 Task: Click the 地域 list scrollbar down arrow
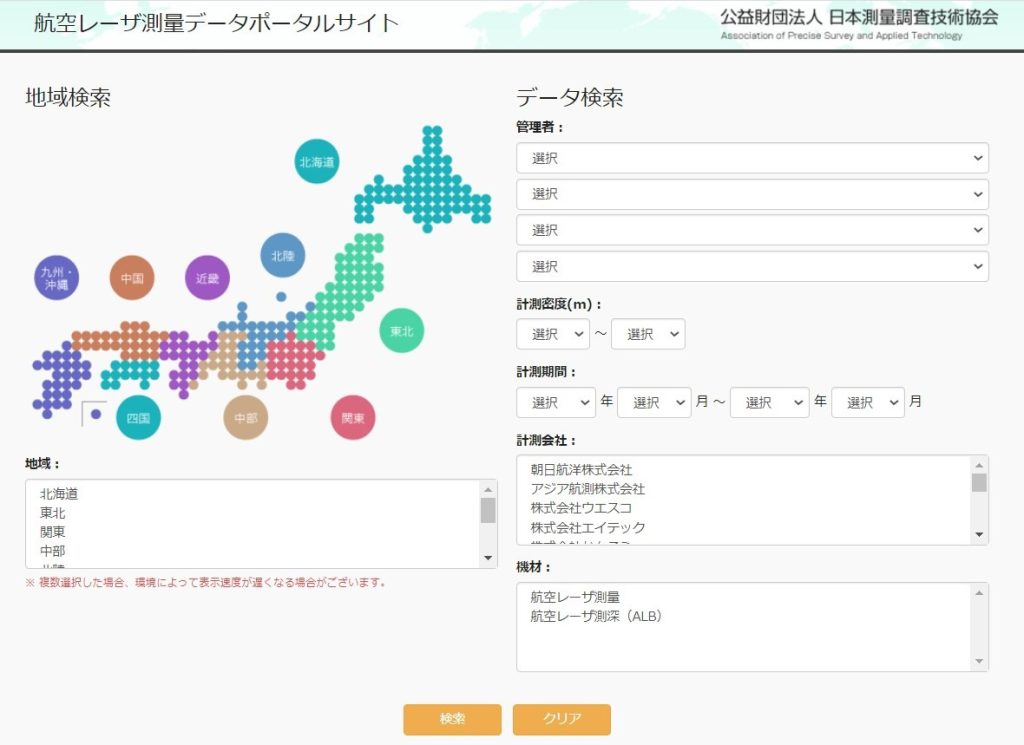click(x=488, y=558)
